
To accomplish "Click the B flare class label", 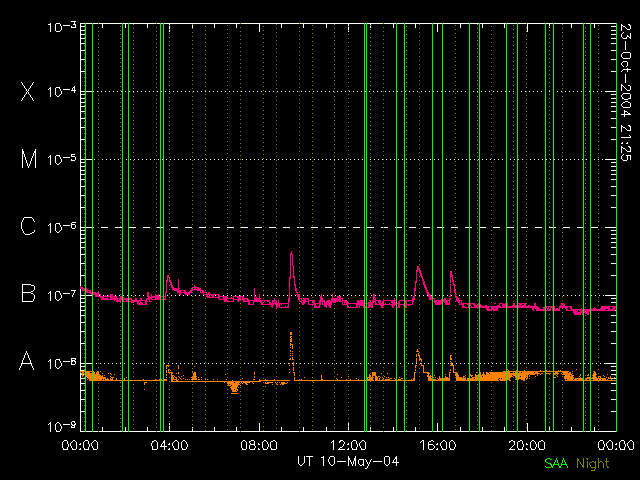I will pyautogui.click(x=28, y=293).
